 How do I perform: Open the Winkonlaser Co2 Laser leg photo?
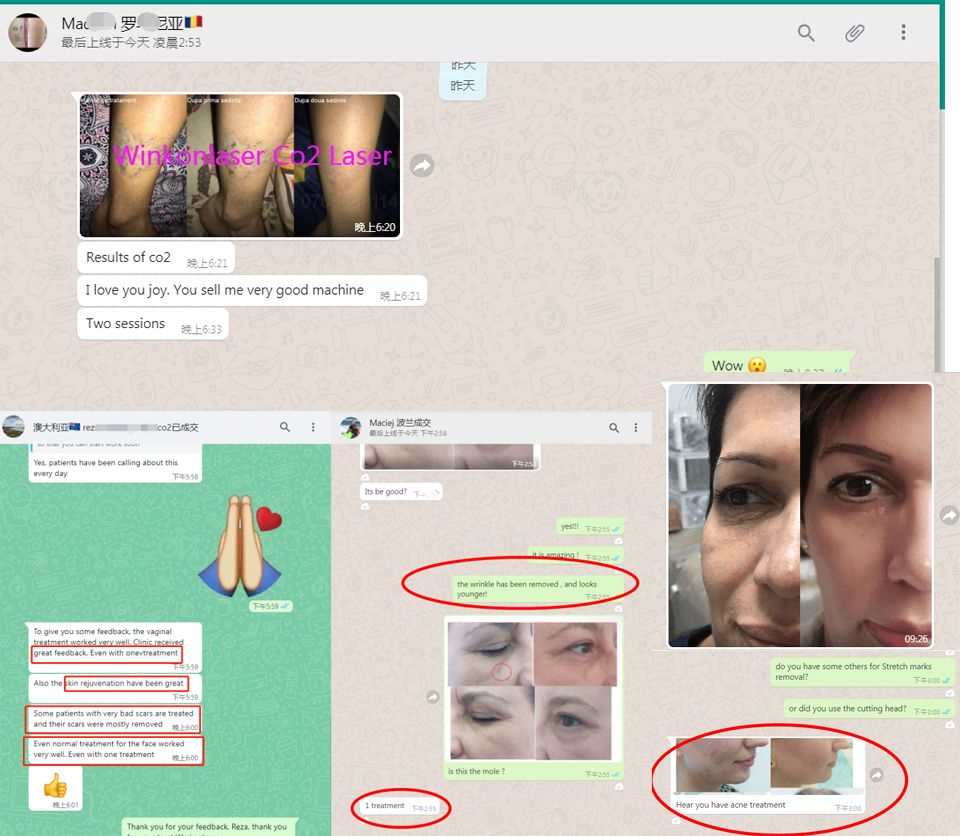tap(240, 165)
